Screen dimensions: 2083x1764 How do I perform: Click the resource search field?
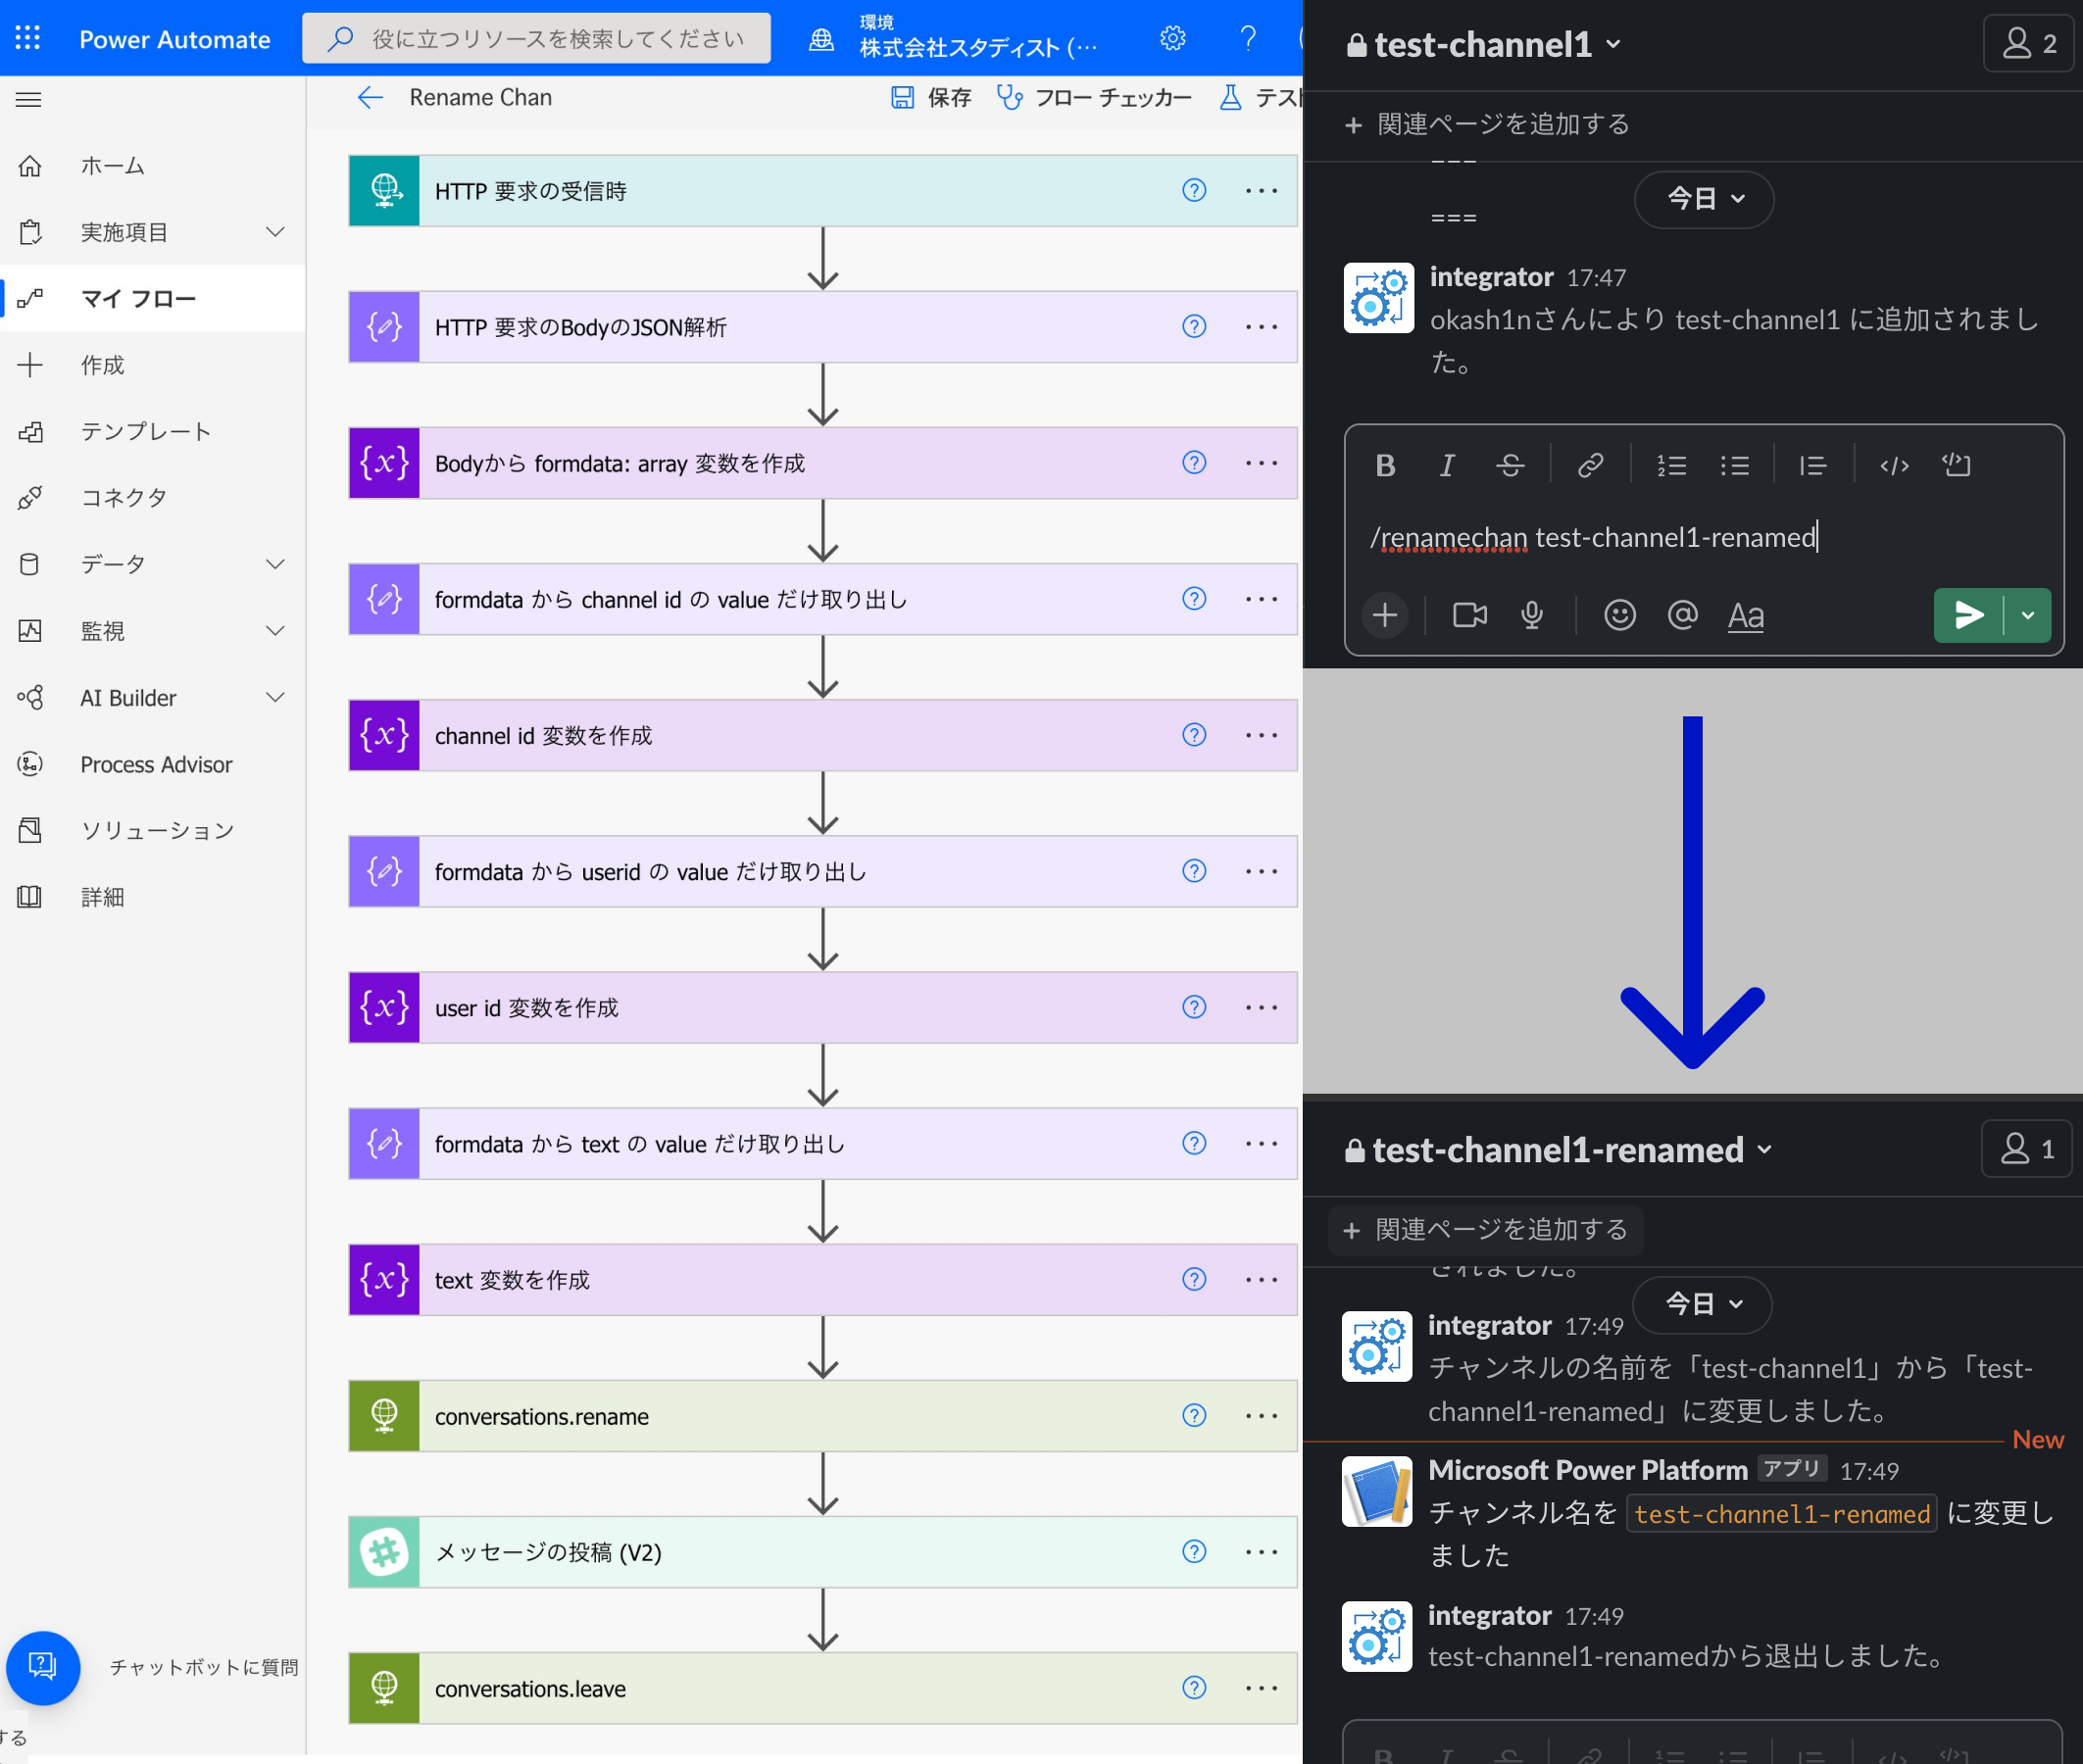[537, 38]
